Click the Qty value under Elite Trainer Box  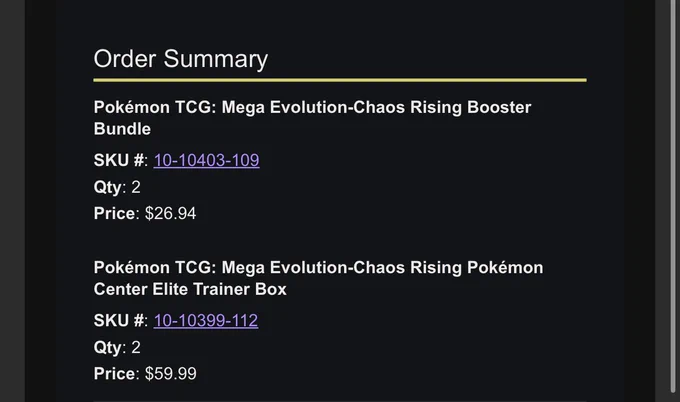tap(136, 347)
